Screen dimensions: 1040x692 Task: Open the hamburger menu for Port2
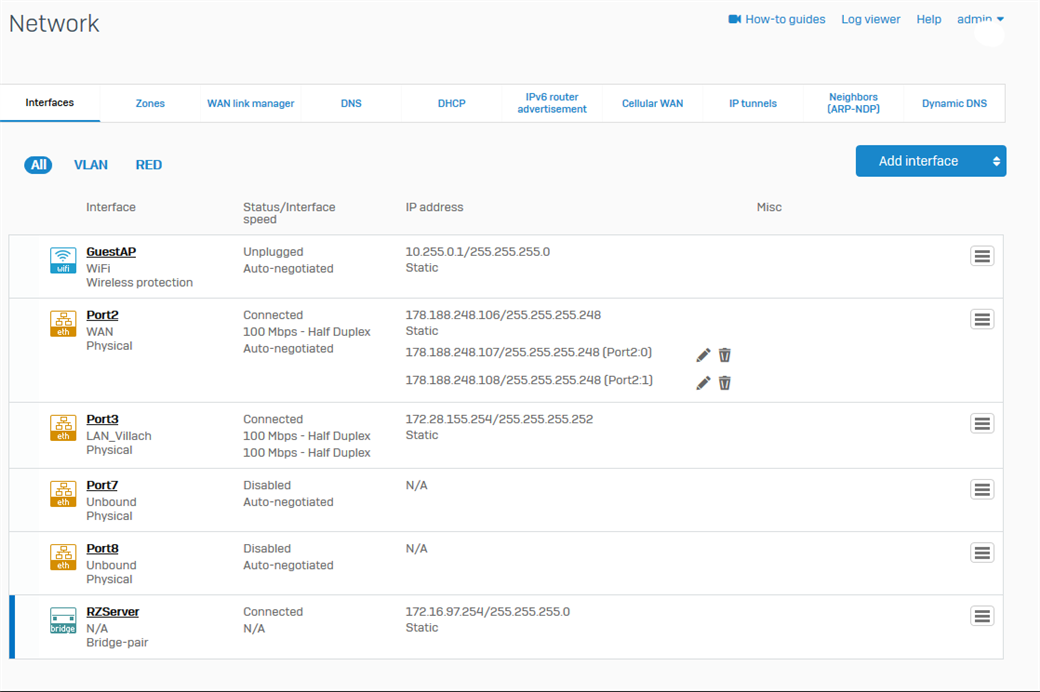(x=982, y=319)
